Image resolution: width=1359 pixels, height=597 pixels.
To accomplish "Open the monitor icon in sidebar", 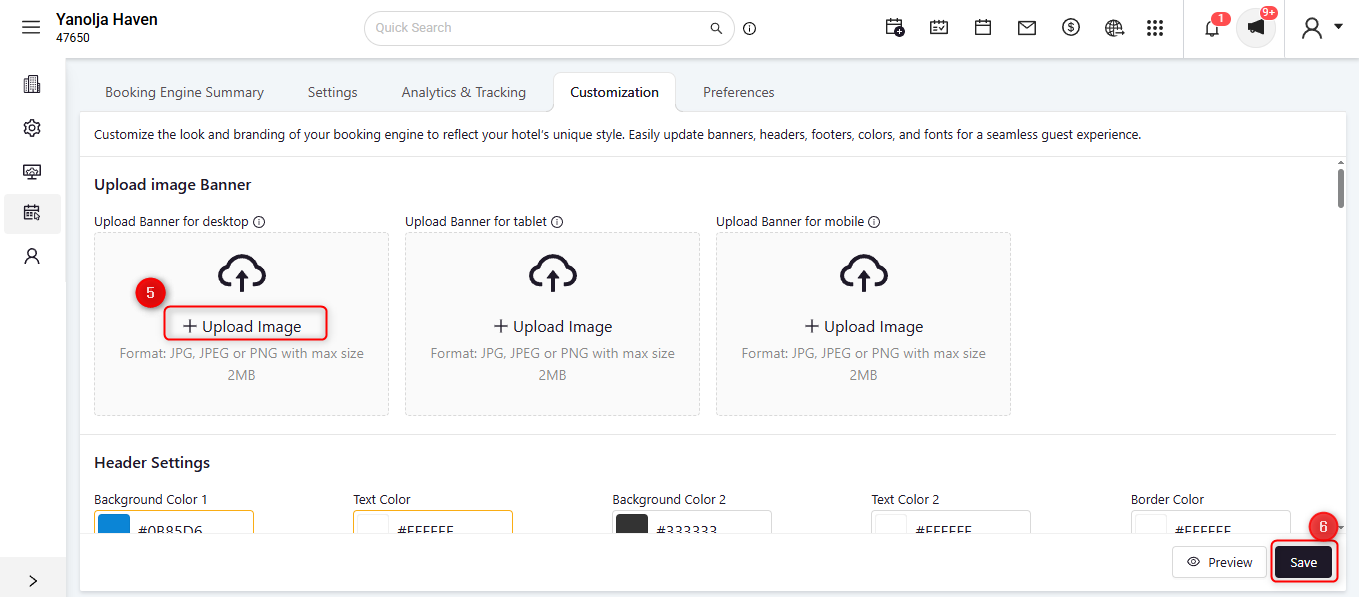I will (x=32, y=171).
